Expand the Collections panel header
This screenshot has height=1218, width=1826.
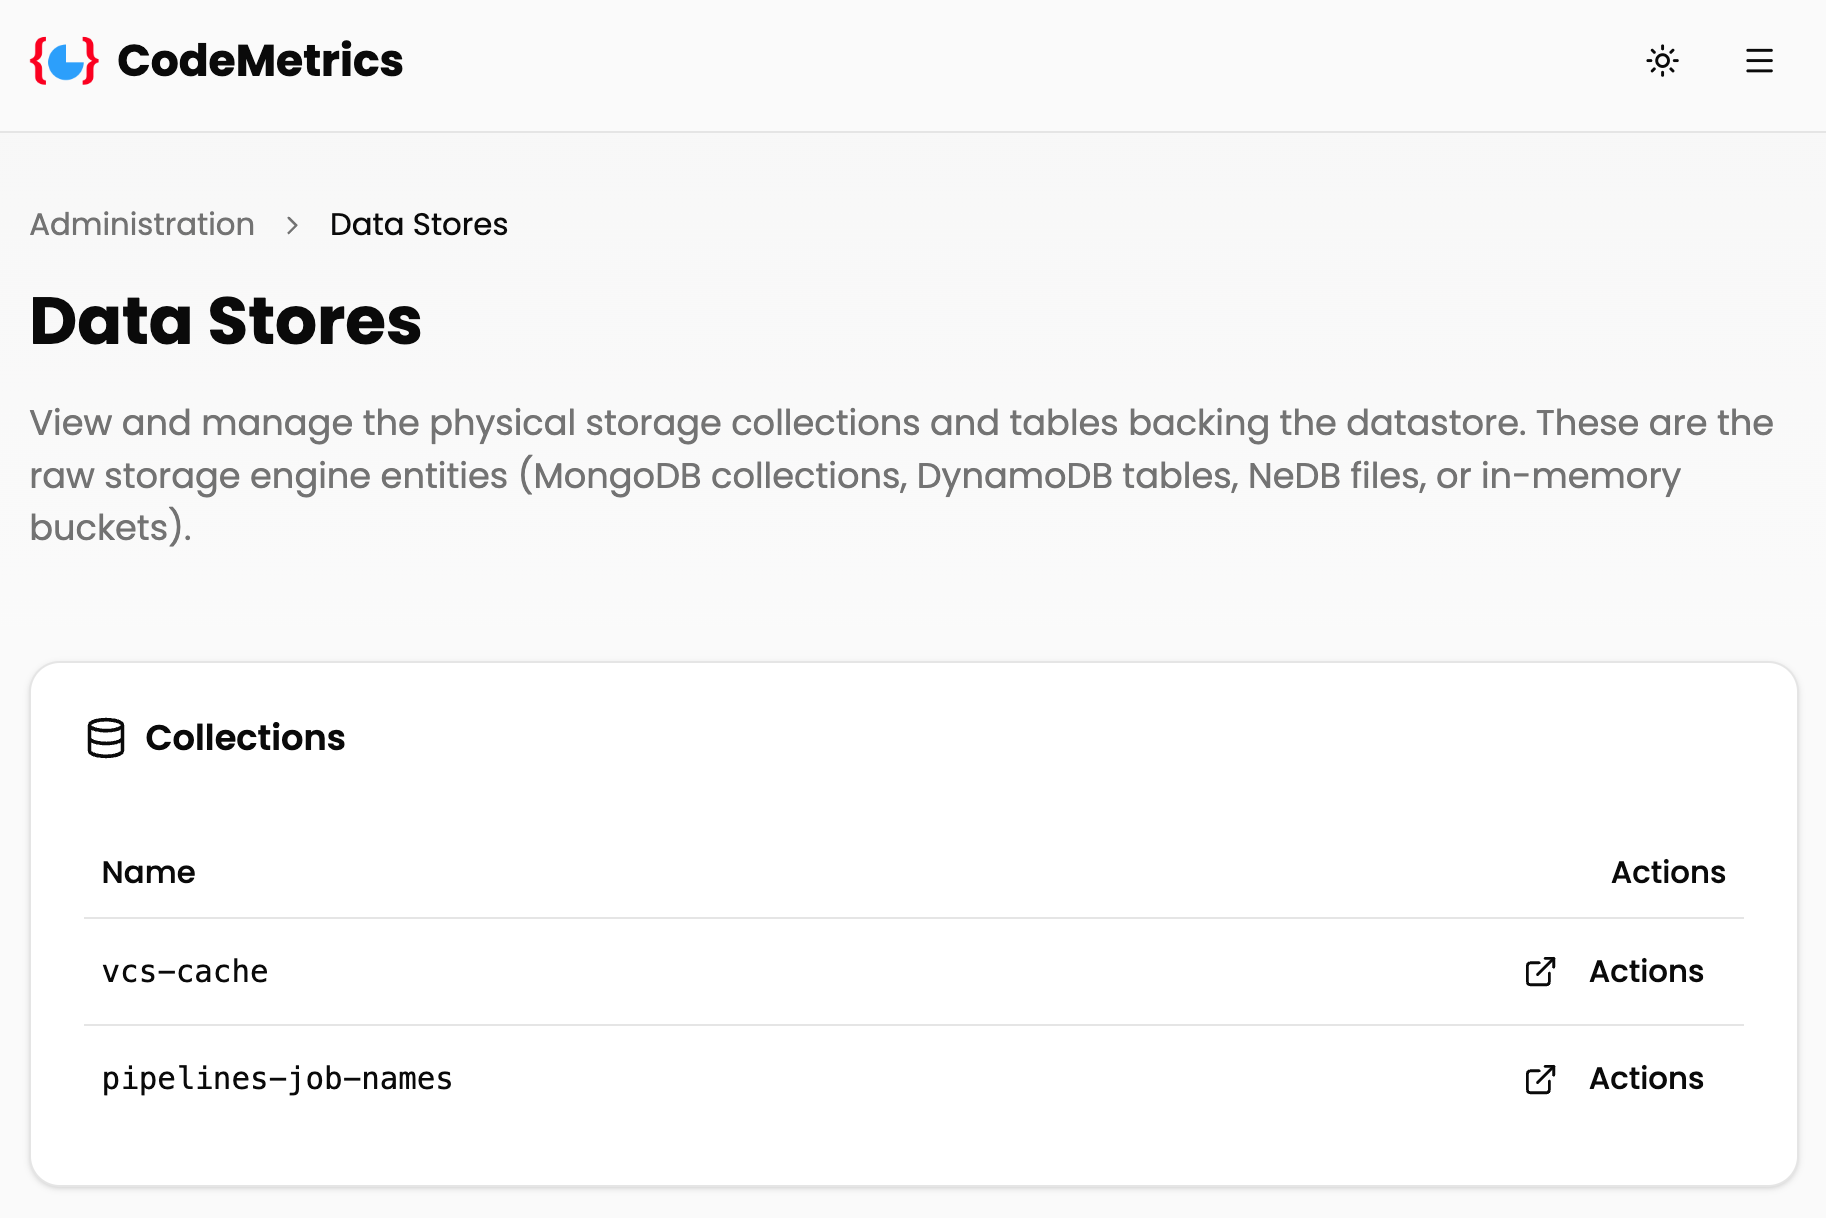pos(245,738)
